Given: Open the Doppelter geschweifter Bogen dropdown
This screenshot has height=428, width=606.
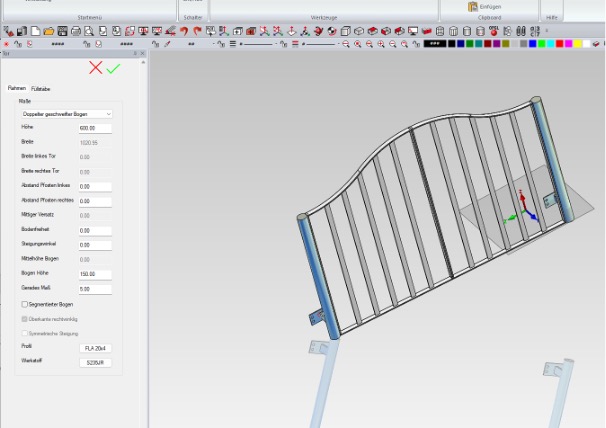Looking at the screenshot, I should pos(66,114).
